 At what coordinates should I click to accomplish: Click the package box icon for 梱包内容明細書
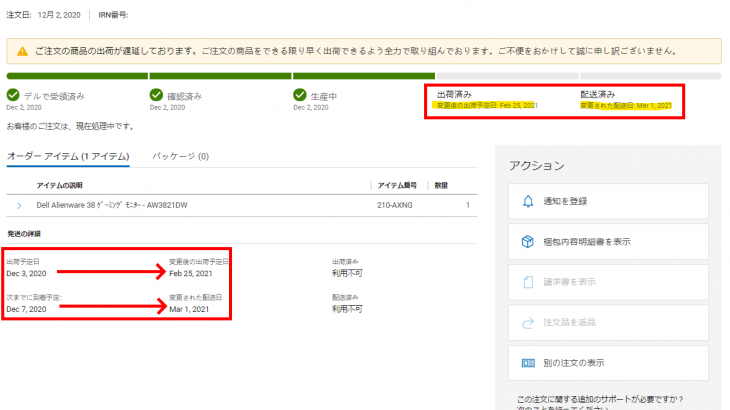[x=529, y=241]
